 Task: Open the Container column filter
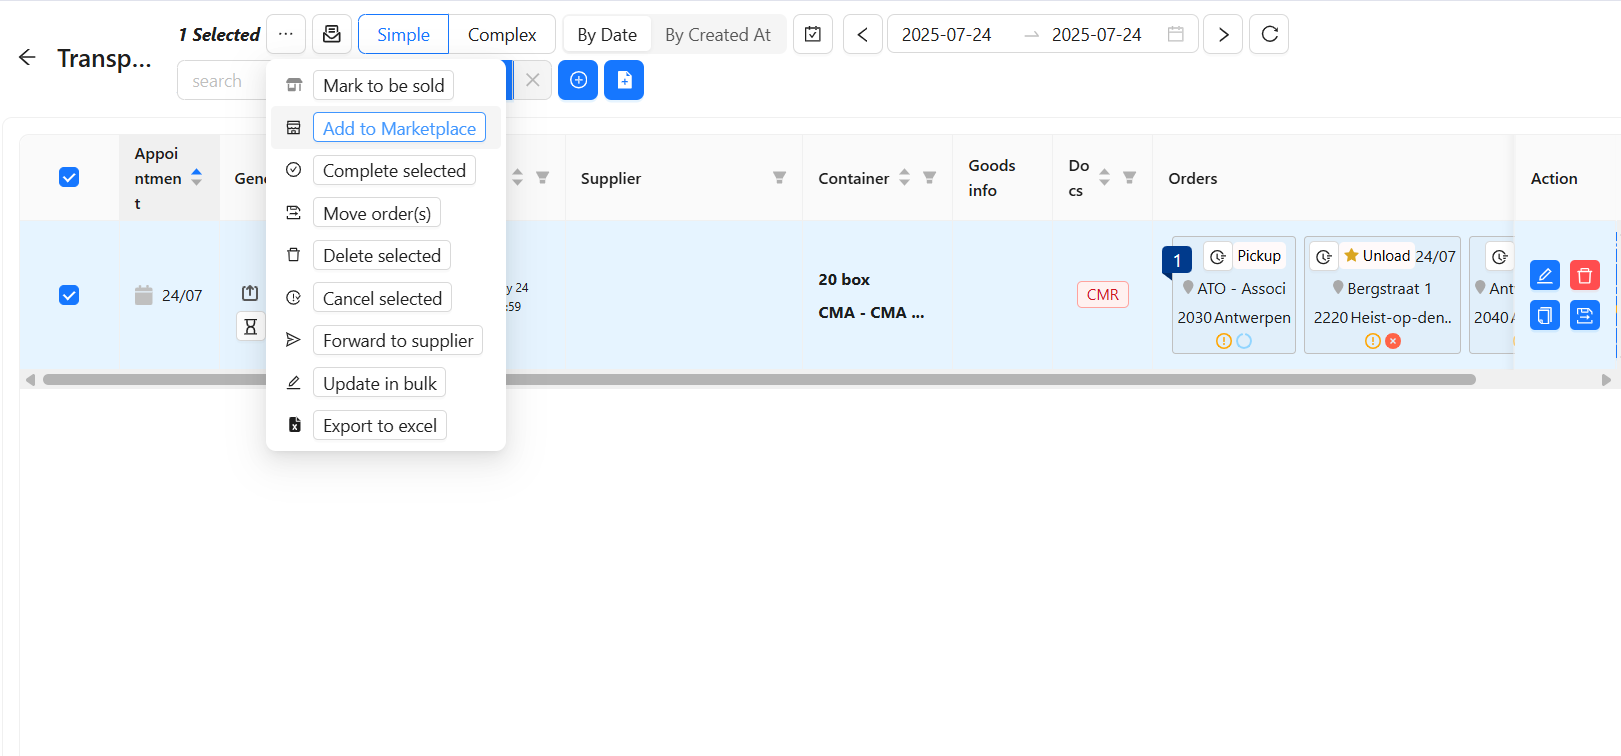pos(929,177)
